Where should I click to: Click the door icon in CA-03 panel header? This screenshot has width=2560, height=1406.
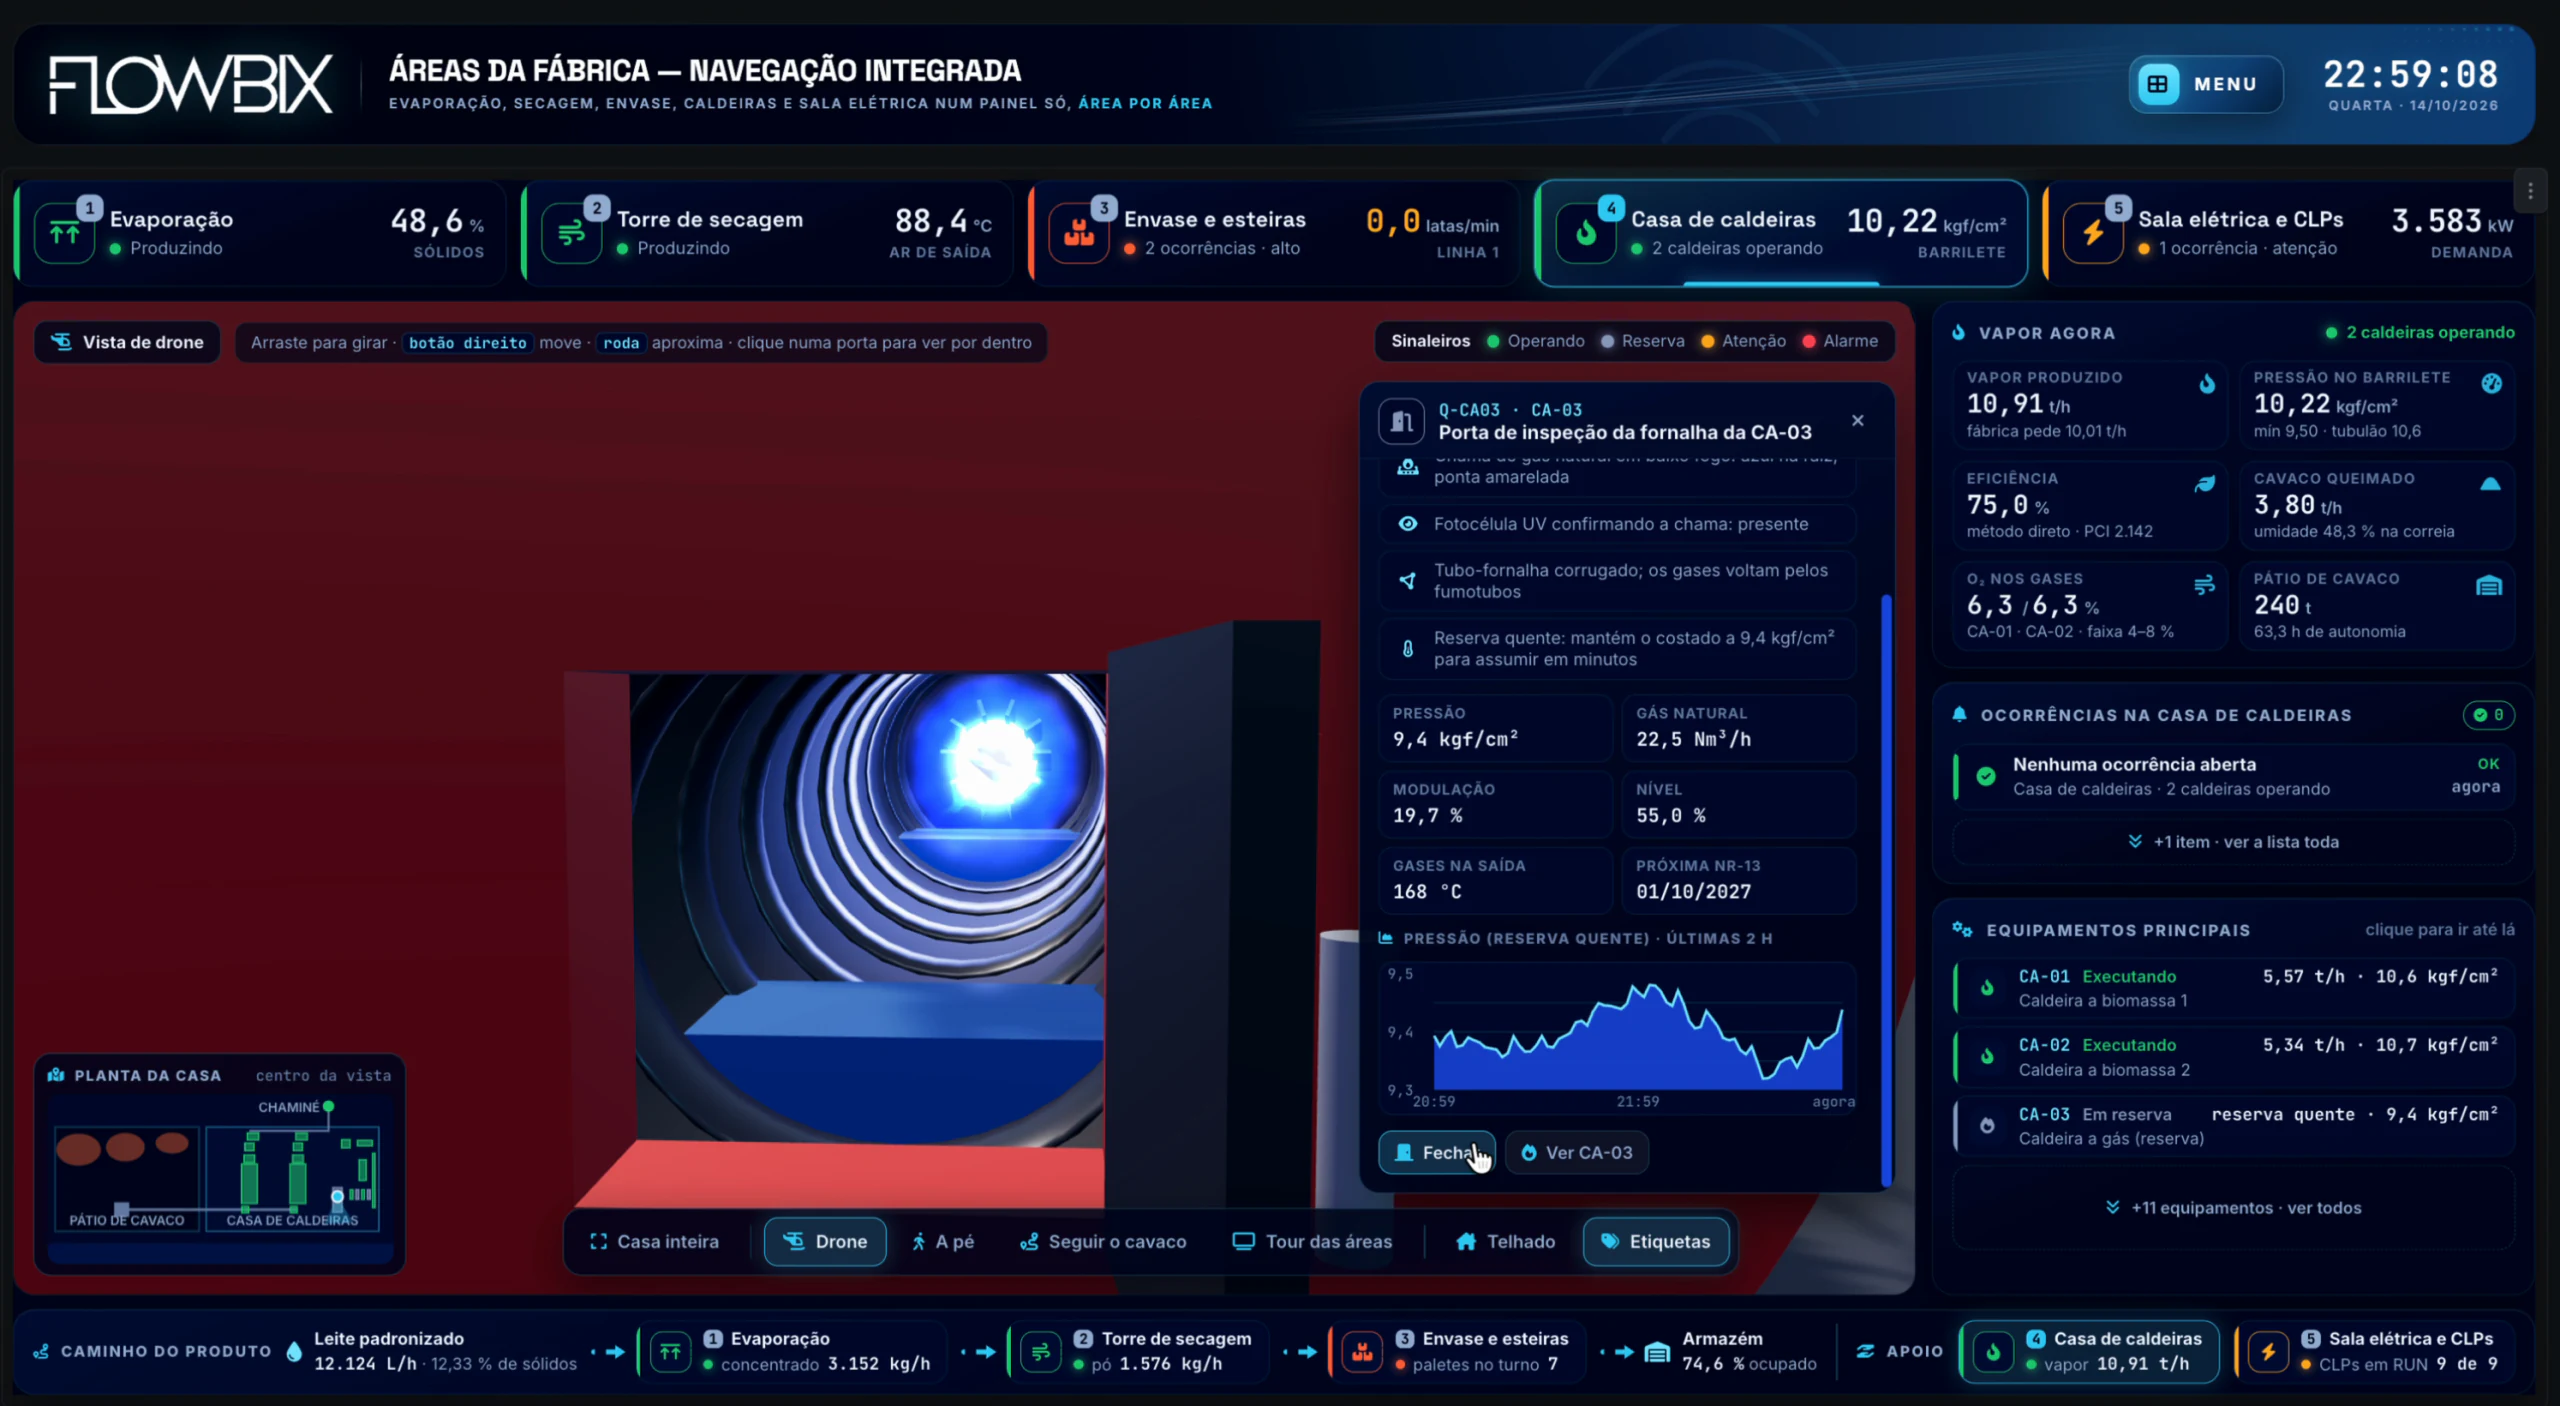tap(1401, 421)
